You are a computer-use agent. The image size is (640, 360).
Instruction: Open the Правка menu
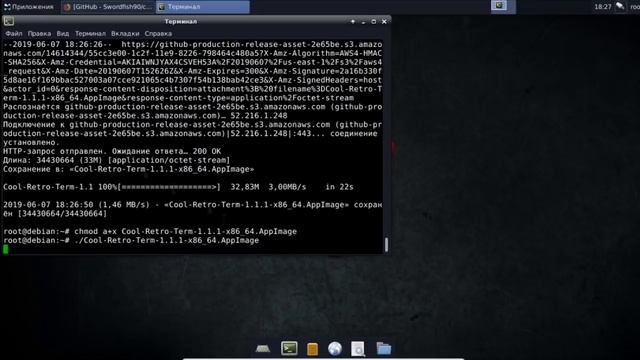click(39, 33)
